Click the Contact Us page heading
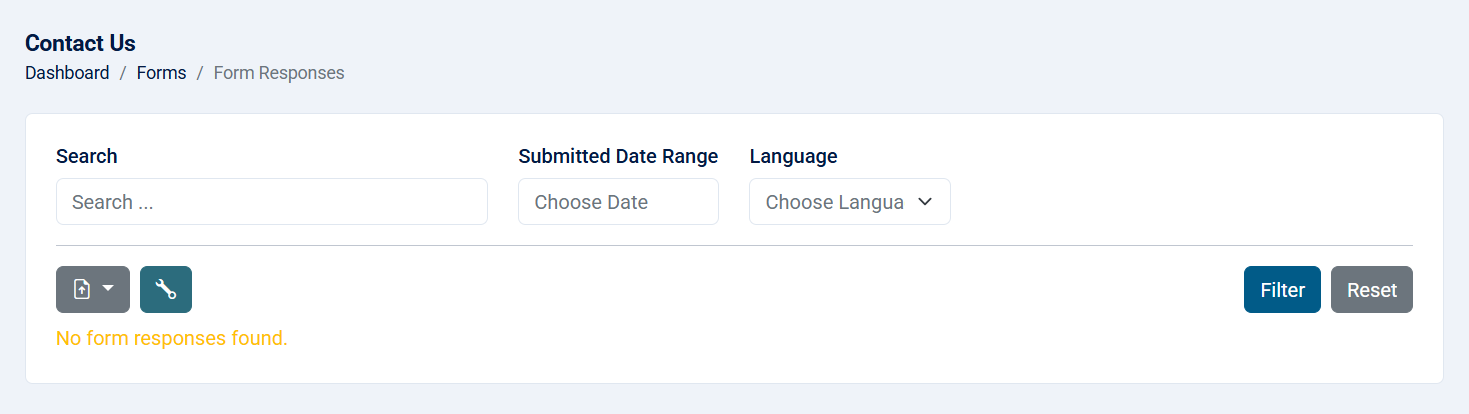The image size is (1469, 414). [80, 43]
